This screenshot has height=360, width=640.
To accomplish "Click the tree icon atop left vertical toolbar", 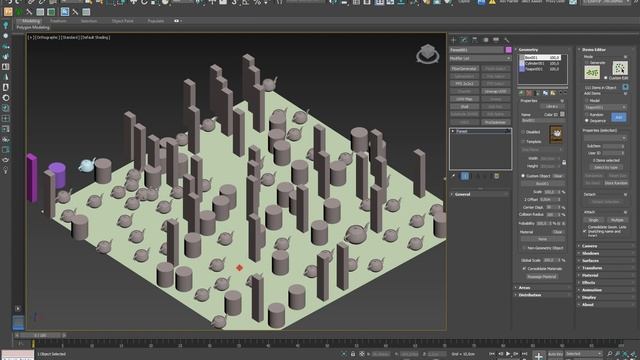I will coord(6,25).
